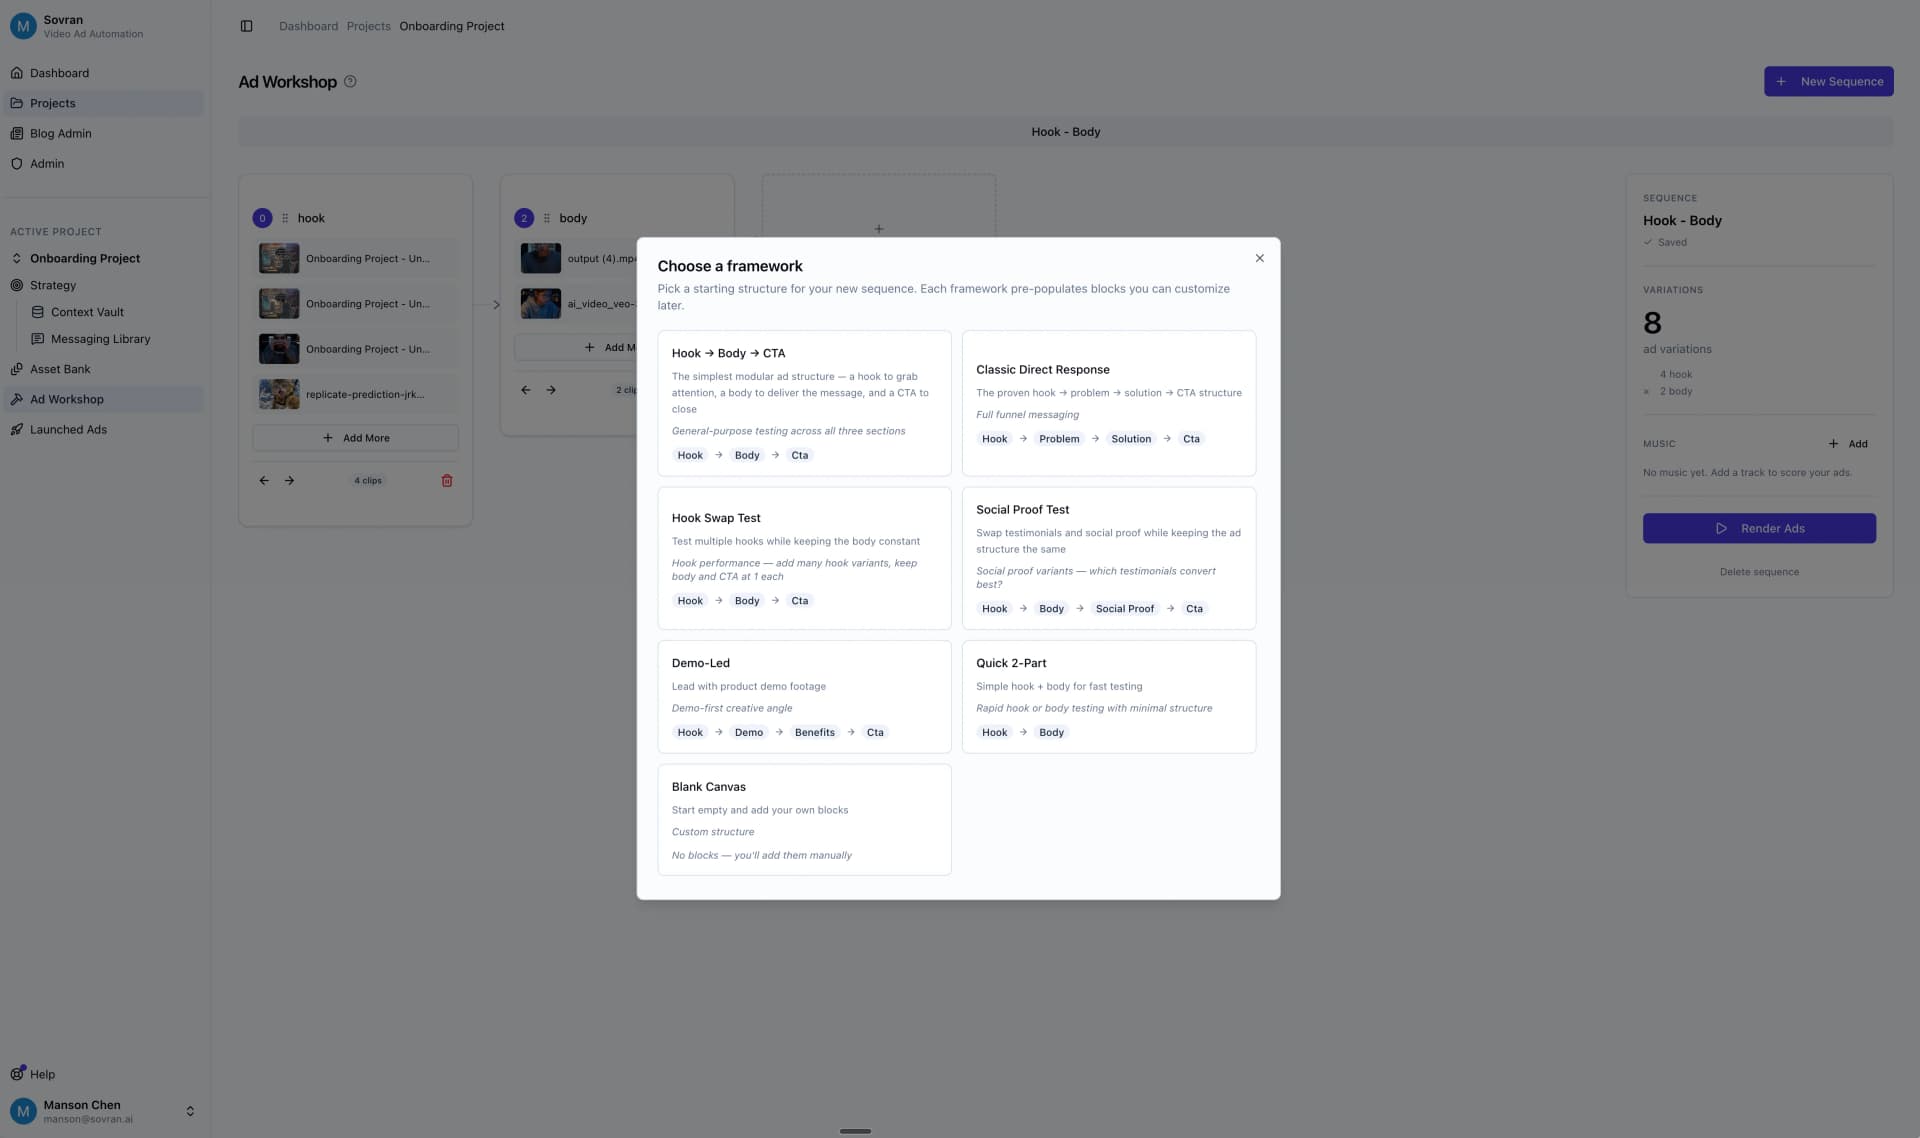Viewport: 1920px width, 1138px height.
Task: Open the account switcher beside Manson Chen
Action: click(190, 1110)
